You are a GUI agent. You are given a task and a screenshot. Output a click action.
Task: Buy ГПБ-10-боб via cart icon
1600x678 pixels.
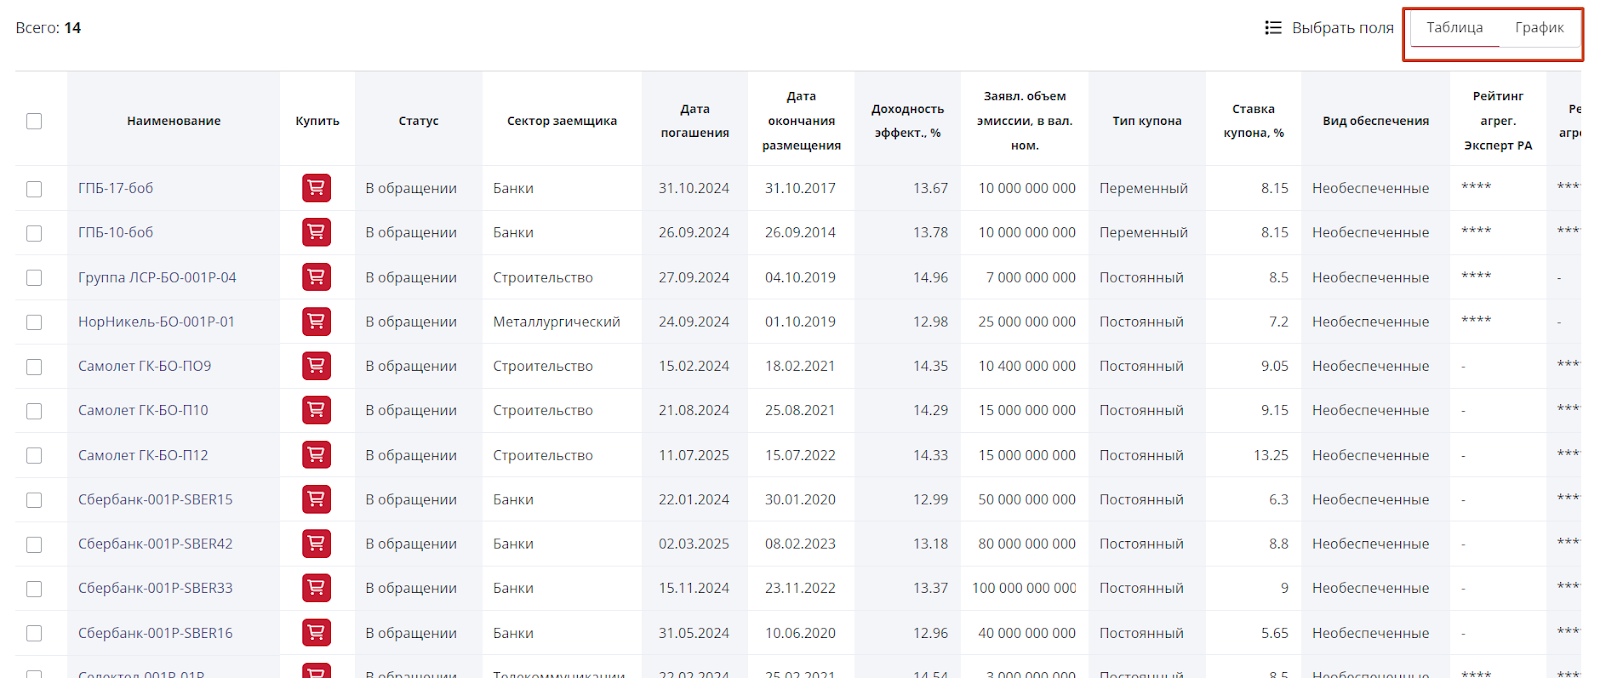[x=316, y=232]
